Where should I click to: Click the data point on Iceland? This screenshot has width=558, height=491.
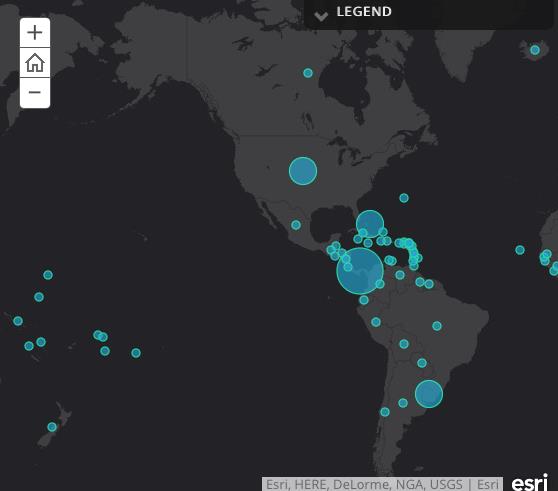click(535, 50)
